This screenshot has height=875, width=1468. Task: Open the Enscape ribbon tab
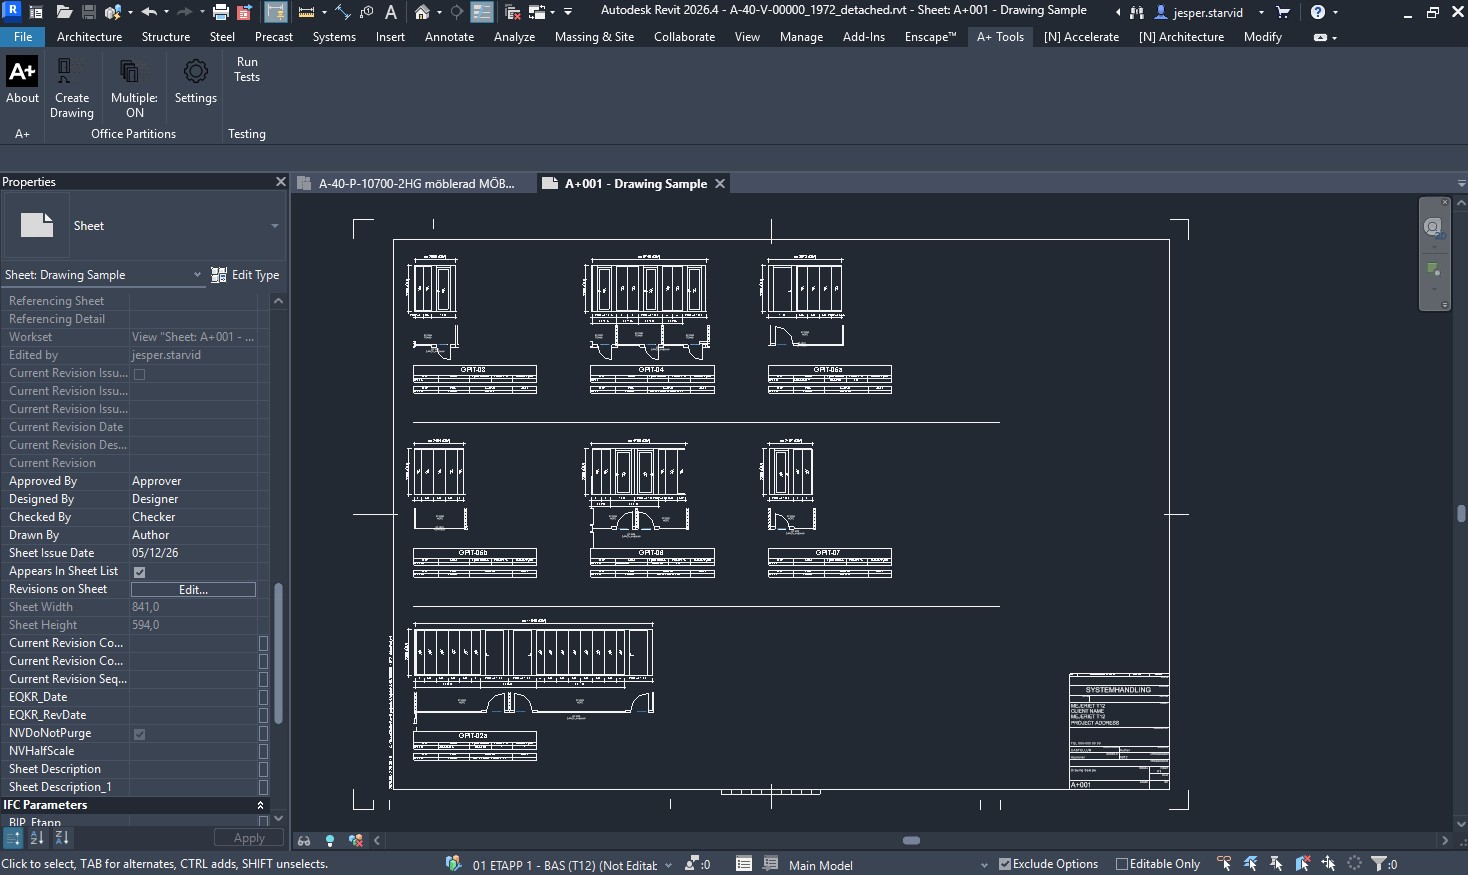(x=930, y=37)
